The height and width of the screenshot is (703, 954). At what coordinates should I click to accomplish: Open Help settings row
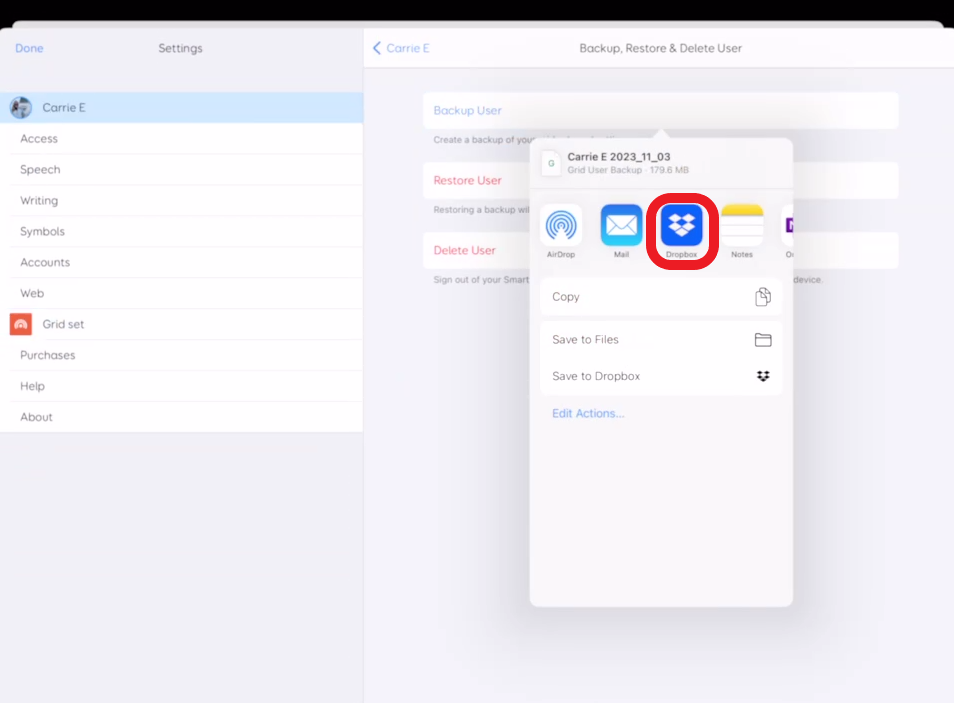(x=181, y=386)
